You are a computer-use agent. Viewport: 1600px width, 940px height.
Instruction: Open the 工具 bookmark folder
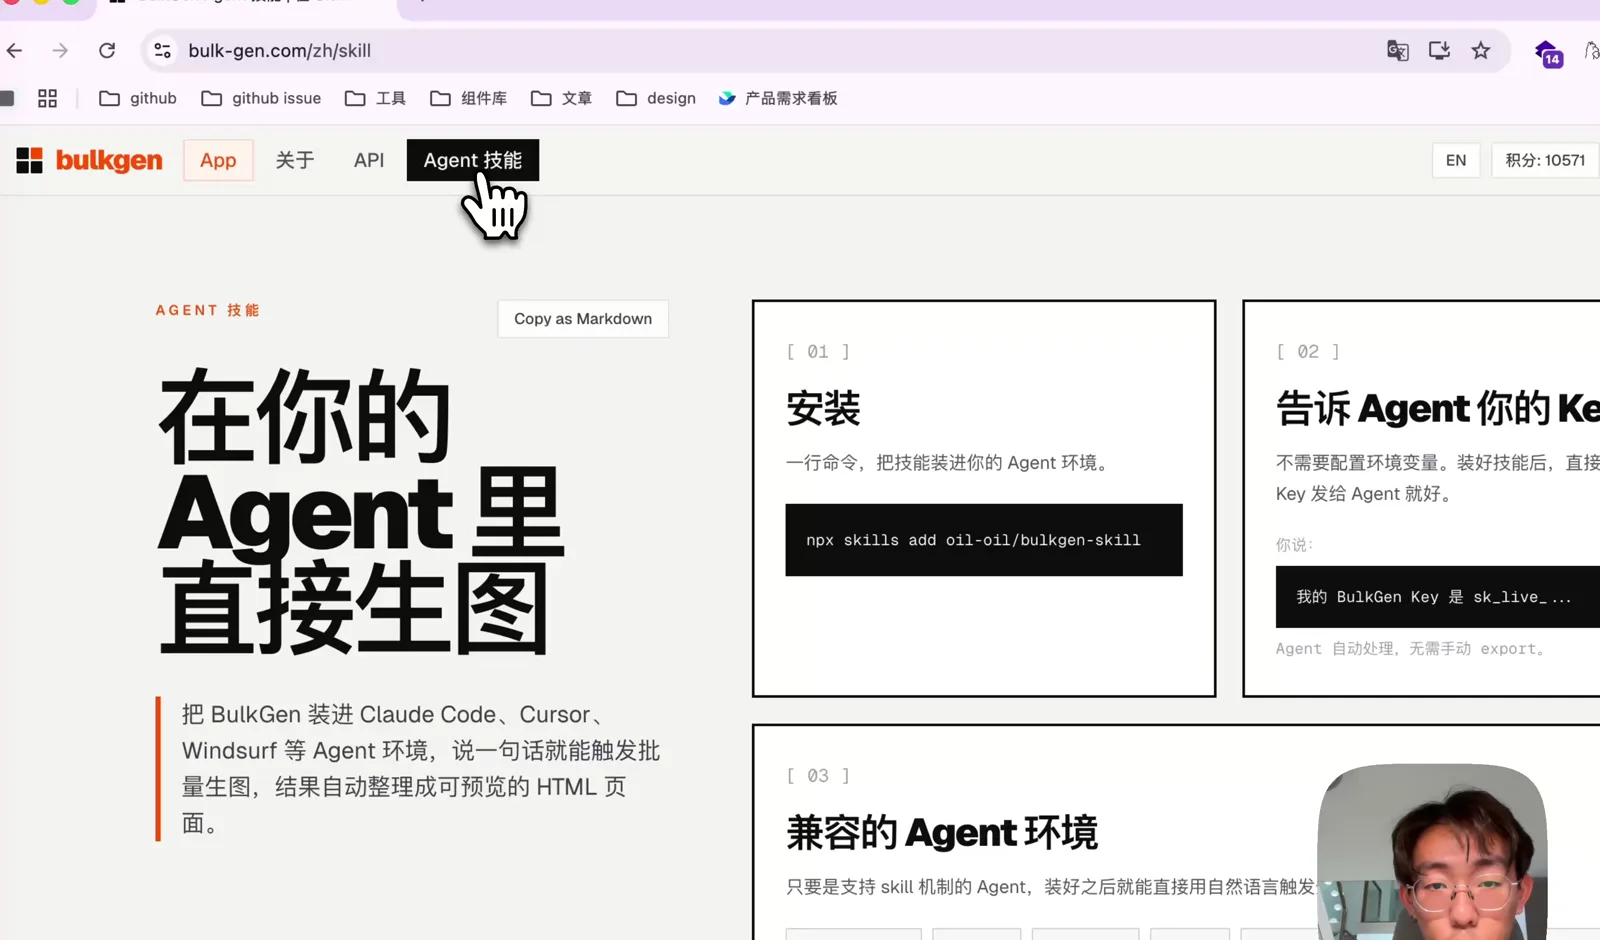(375, 98)
